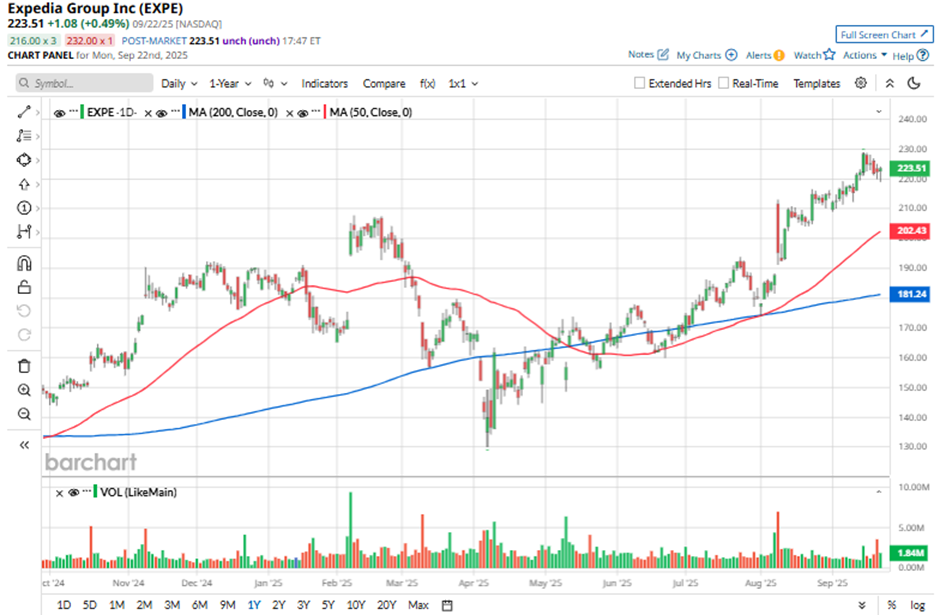
Task: Open the chart type dropdown
Action: point(275,83)
